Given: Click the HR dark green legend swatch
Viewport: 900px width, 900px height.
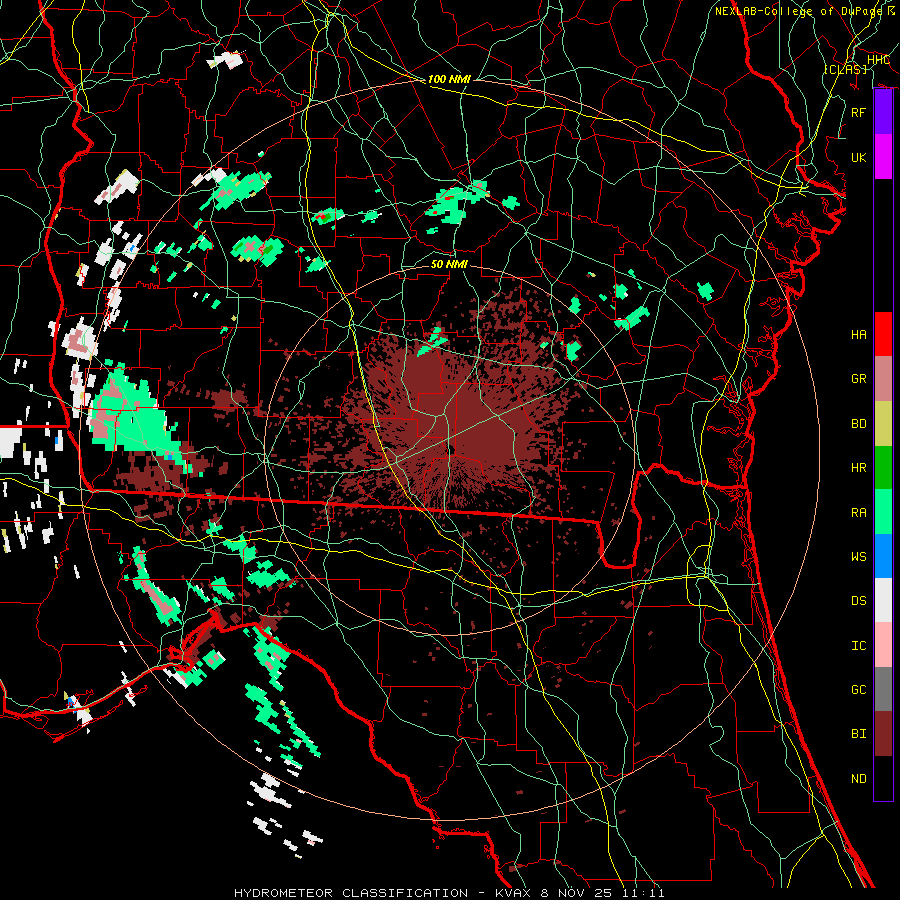Looking at the screenshot, I should coord(883,467).
